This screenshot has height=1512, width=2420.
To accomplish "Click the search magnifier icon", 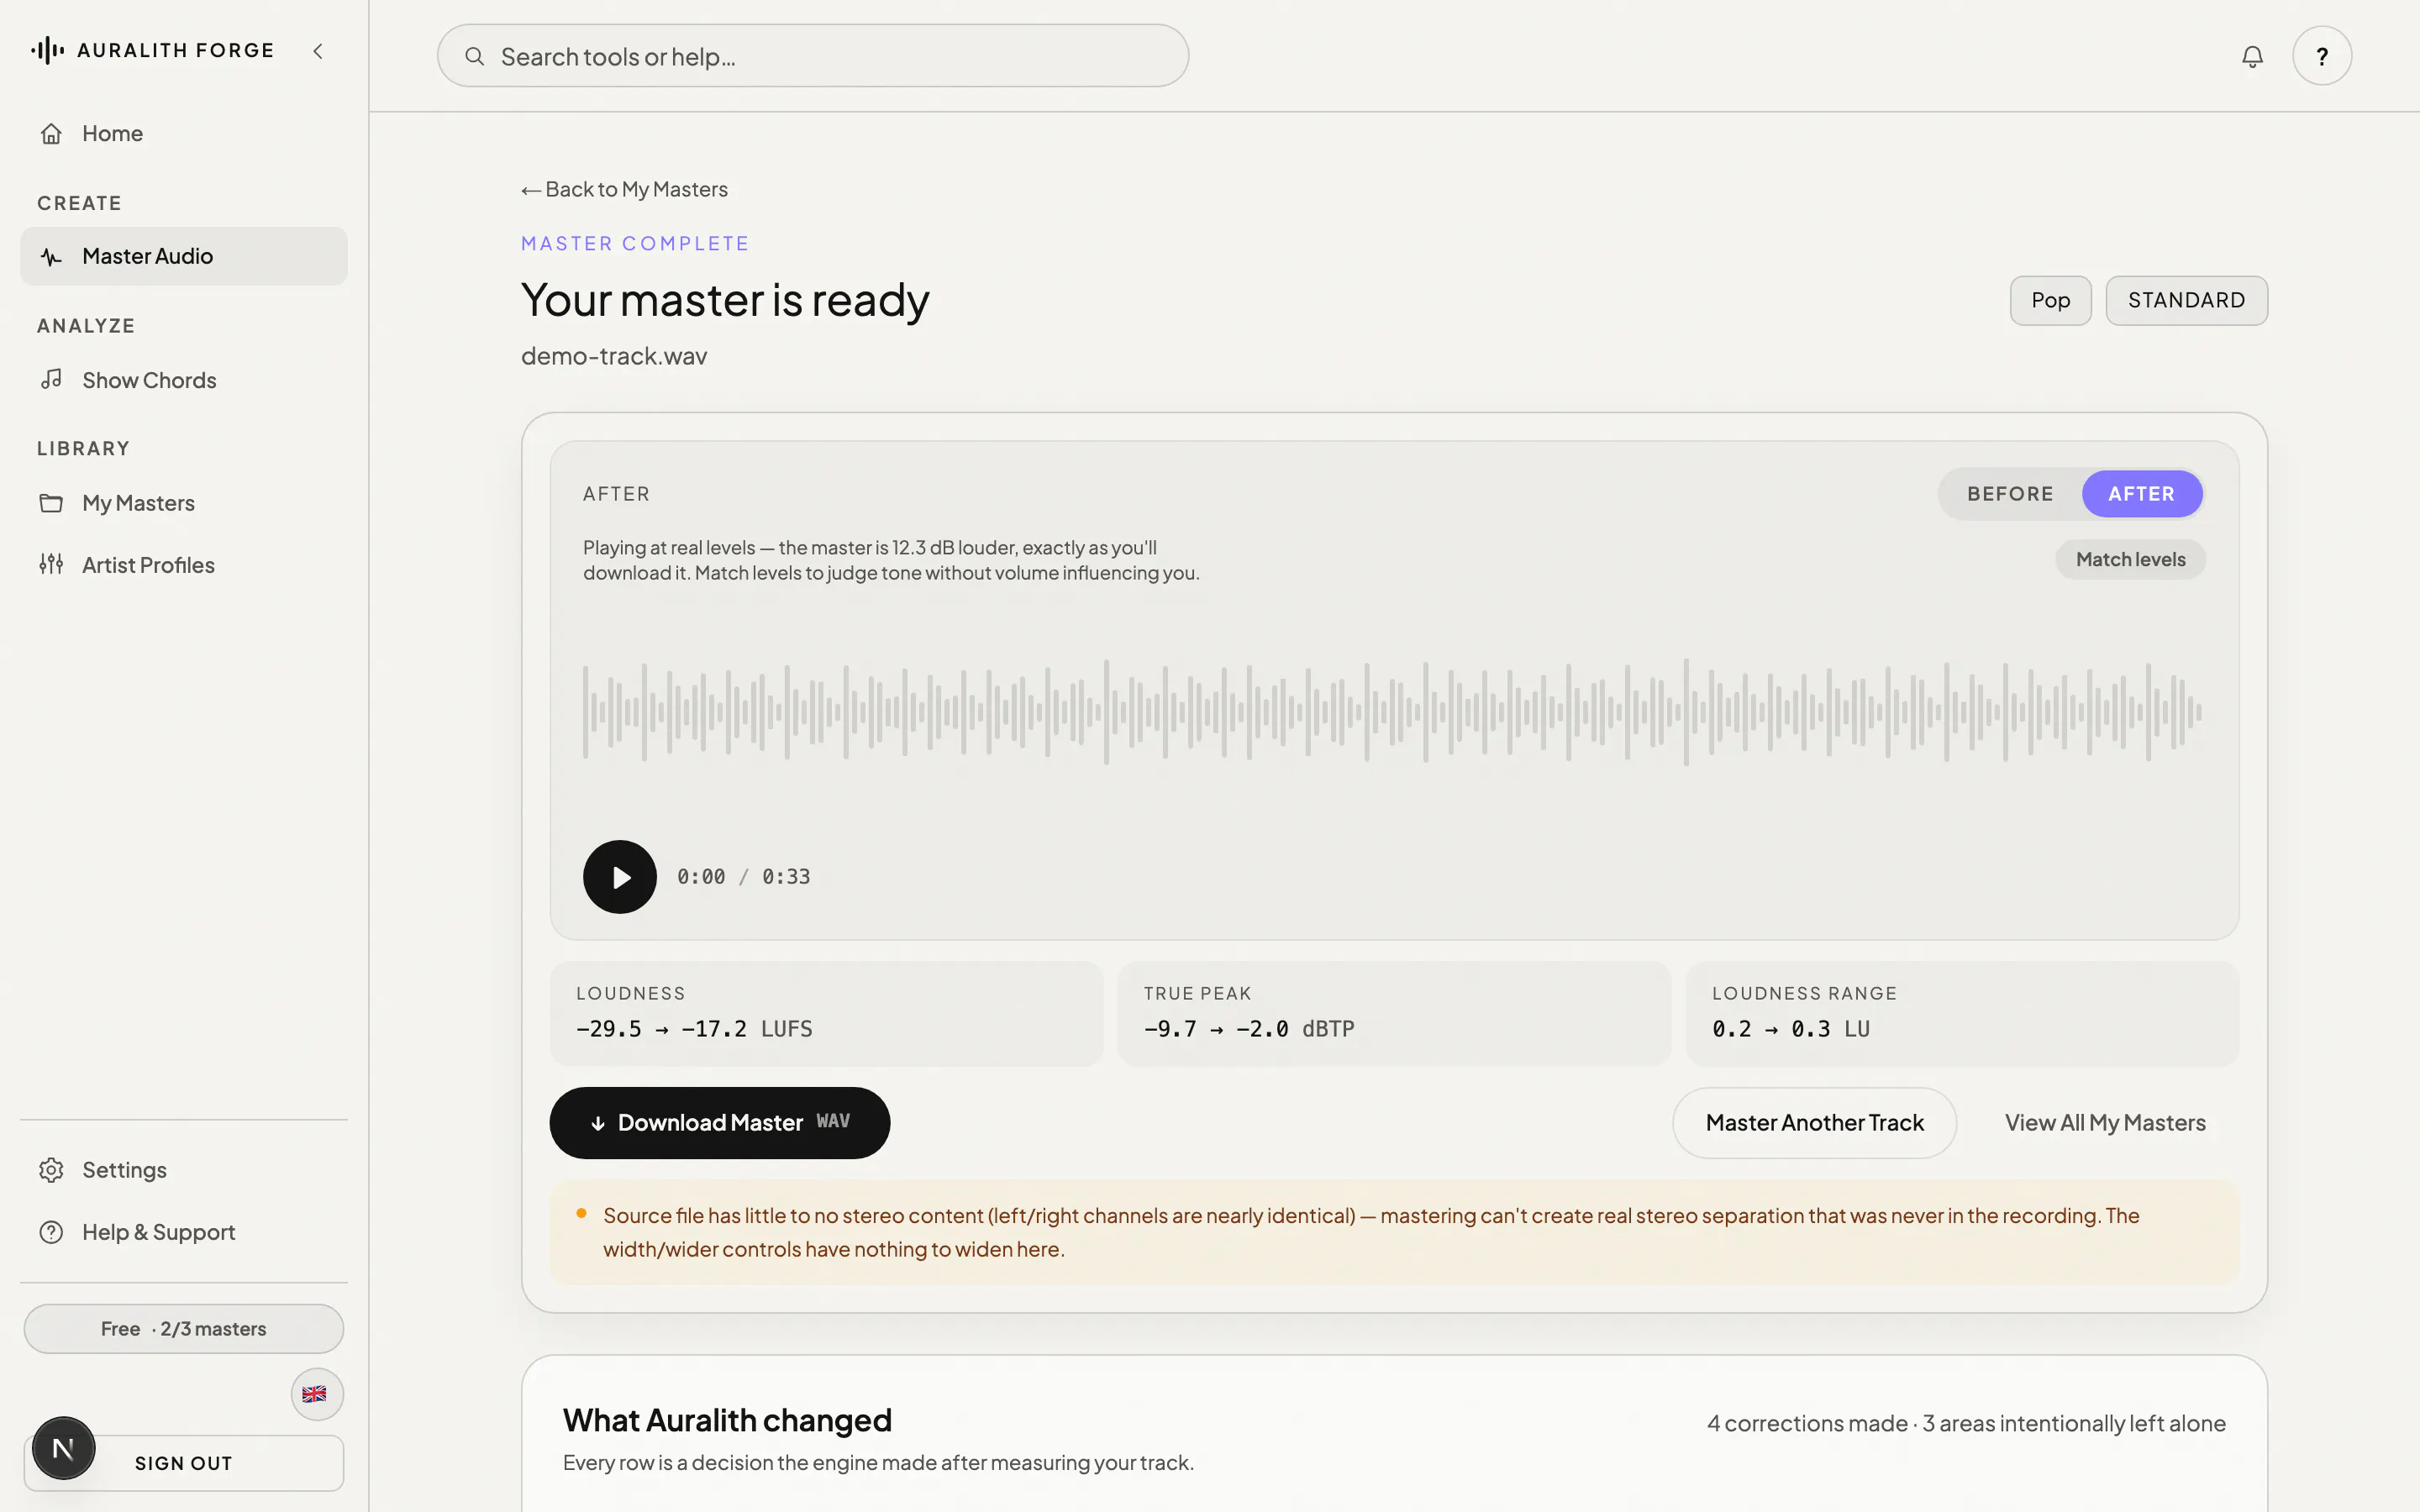I will (475, 57).
